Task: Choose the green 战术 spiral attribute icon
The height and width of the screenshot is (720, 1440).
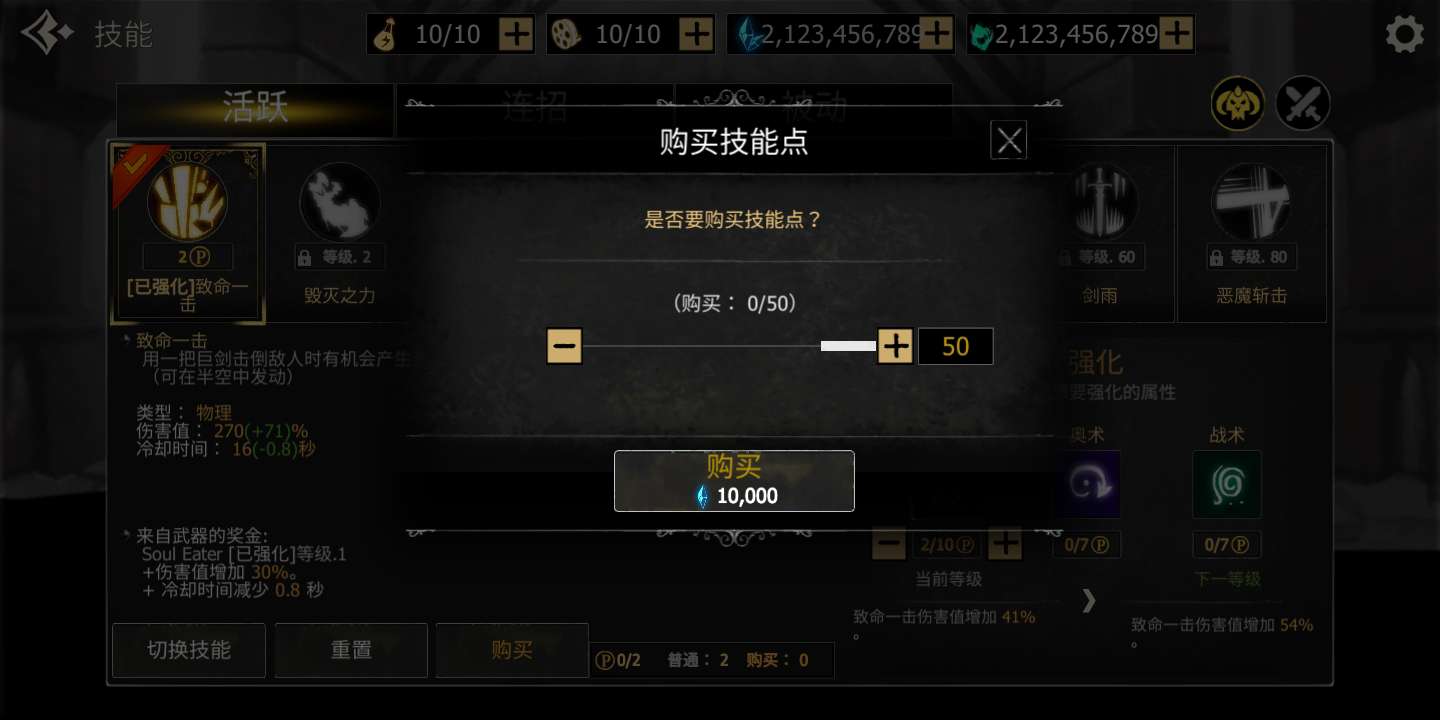Action: click(1227, 484)
